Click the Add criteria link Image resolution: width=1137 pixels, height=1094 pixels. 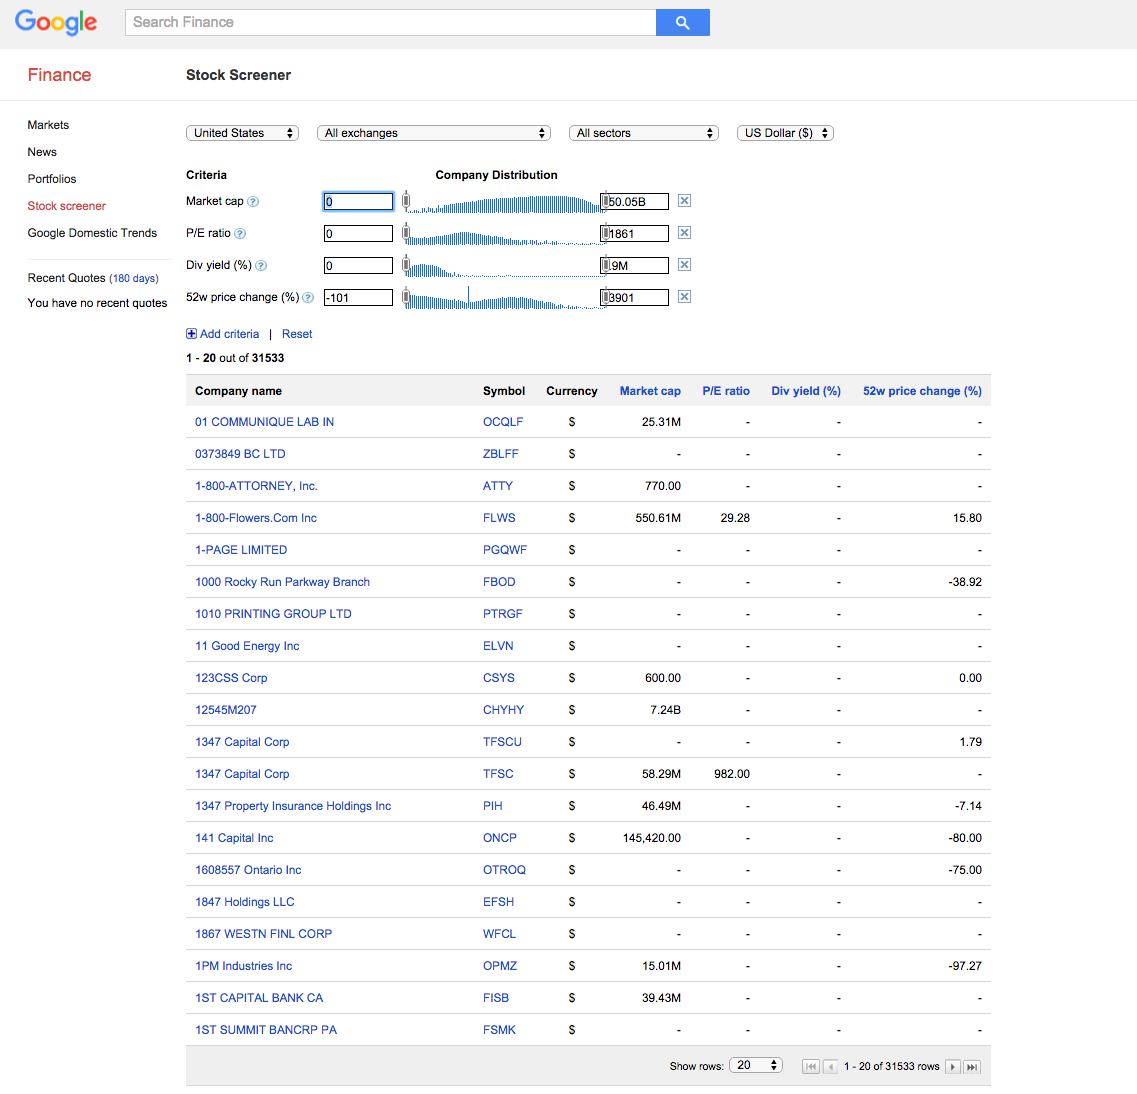pyautogui.click(x=229, y=333)
